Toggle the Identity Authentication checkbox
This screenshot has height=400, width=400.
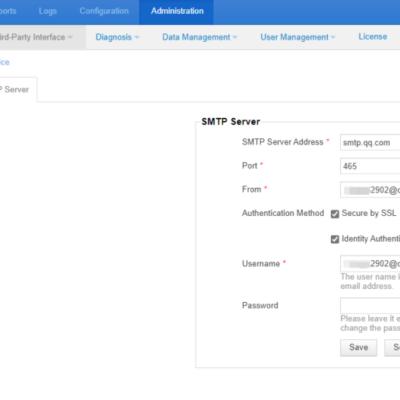pos(335,239)
